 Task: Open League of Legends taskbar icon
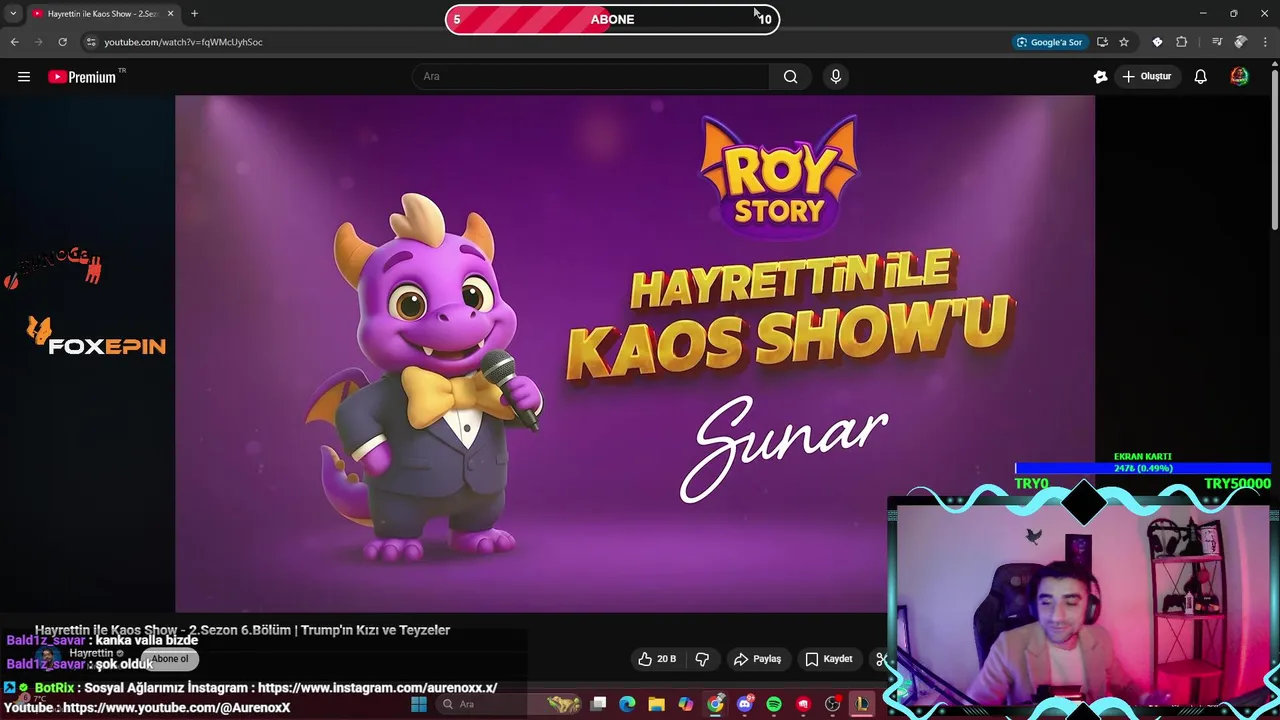pos(861,704)
